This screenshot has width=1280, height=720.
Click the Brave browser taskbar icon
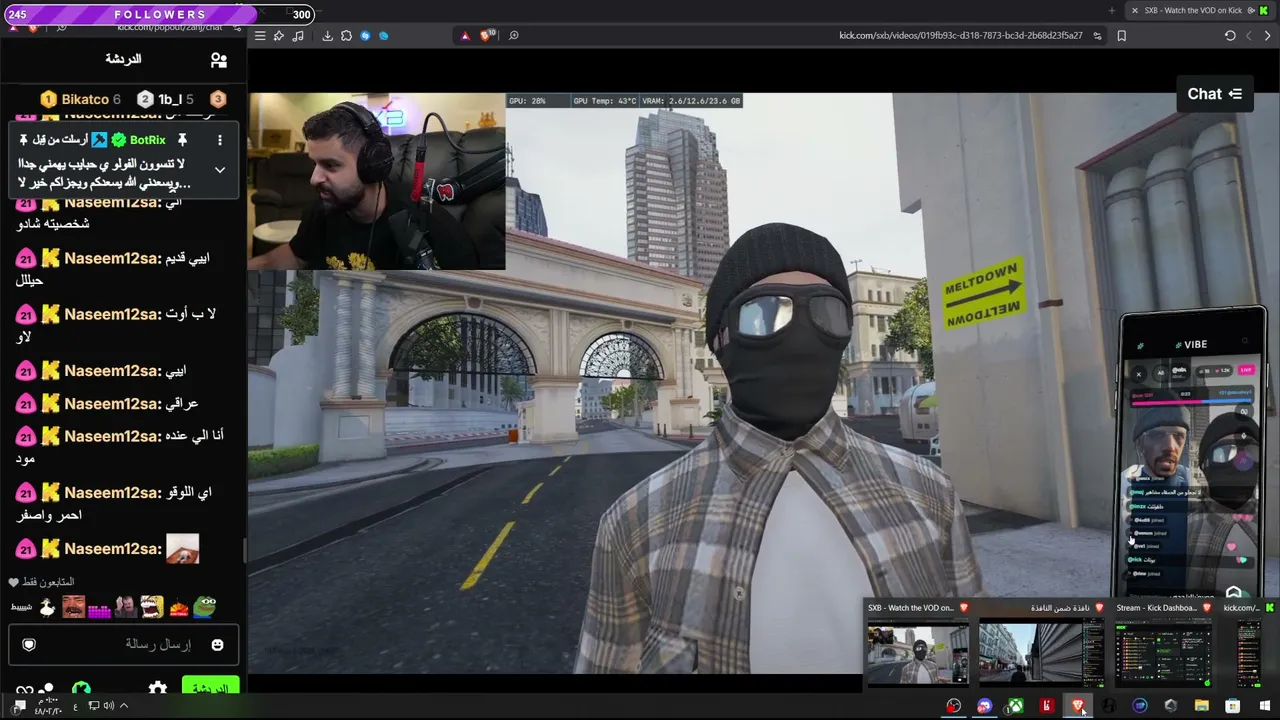pyautogui.click(x=1078, y=706)
